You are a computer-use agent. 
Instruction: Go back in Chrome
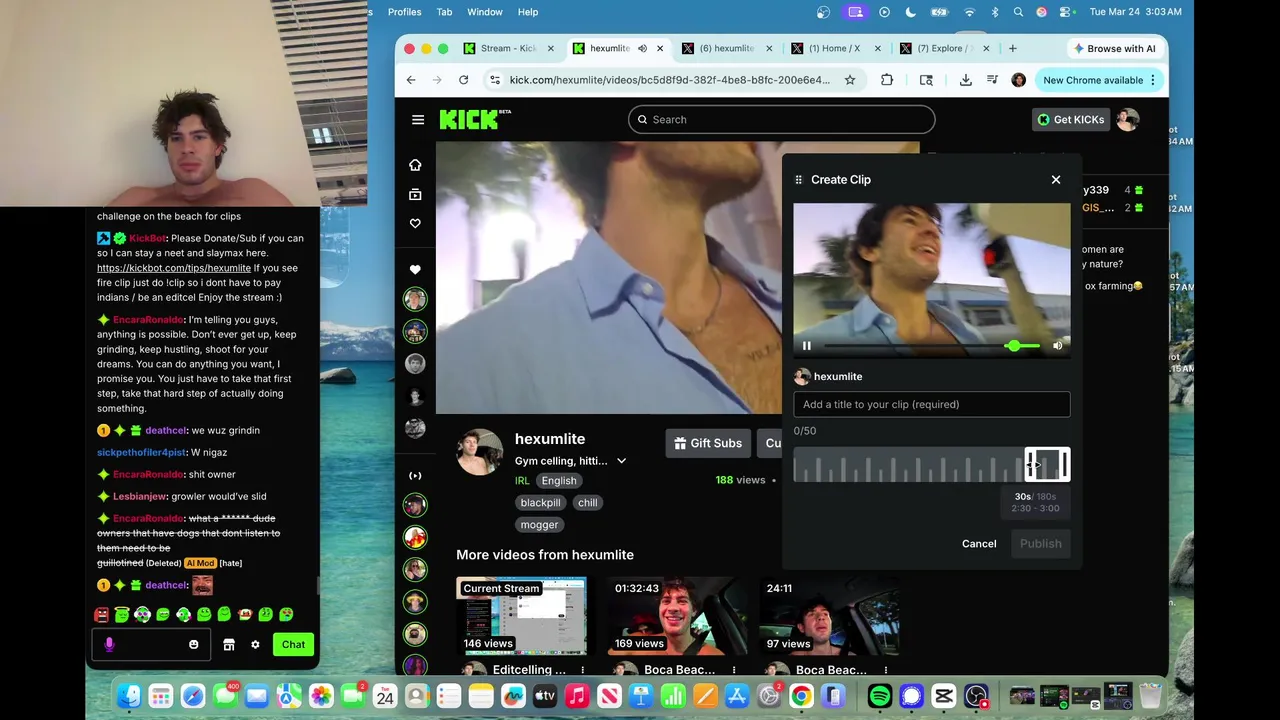coord(411,80)
